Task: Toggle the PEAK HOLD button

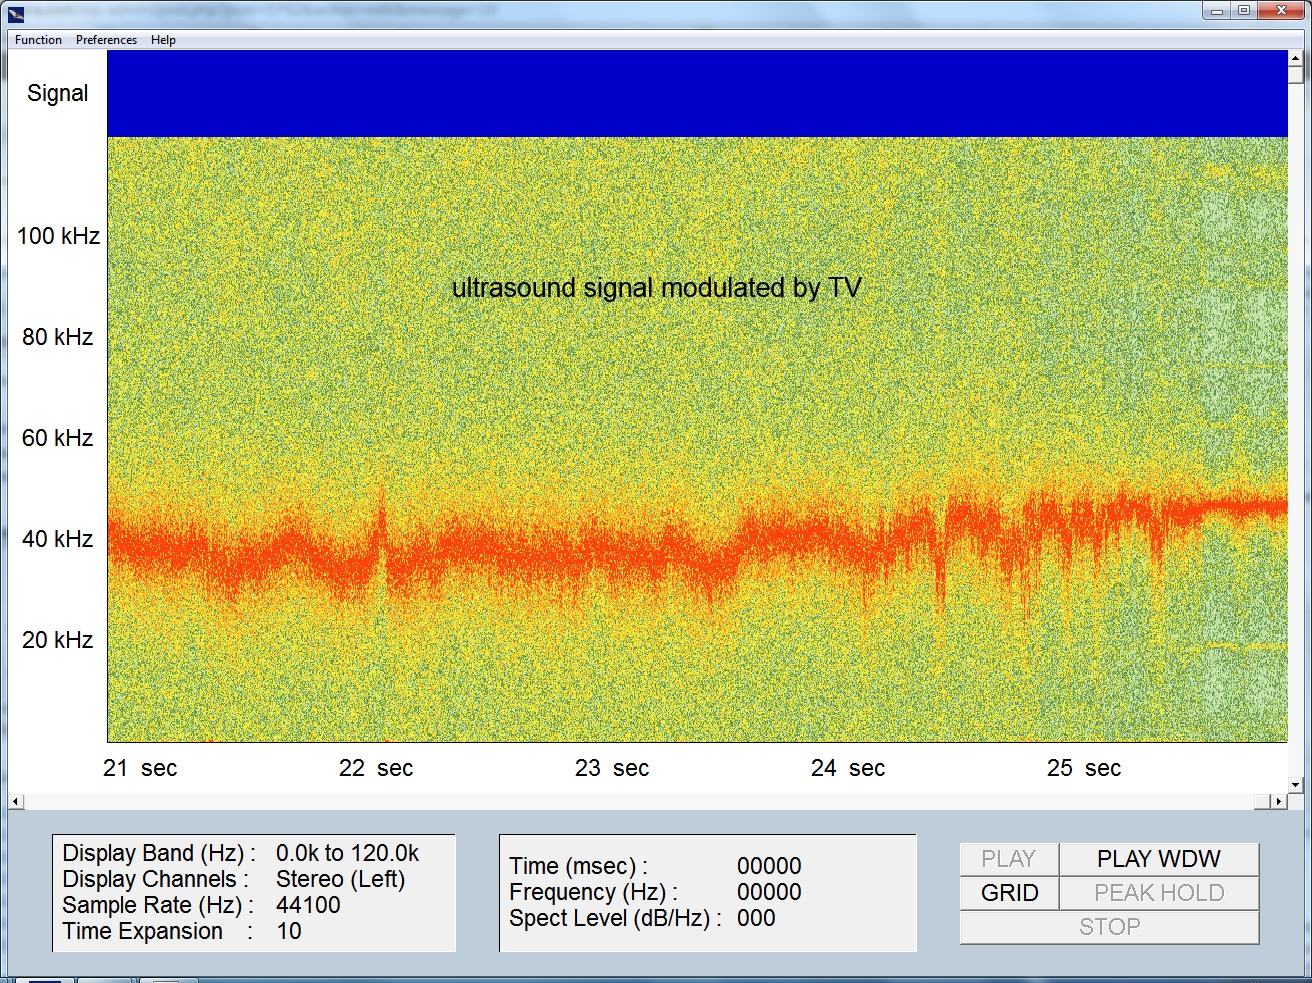Action: click(1158, 893)
